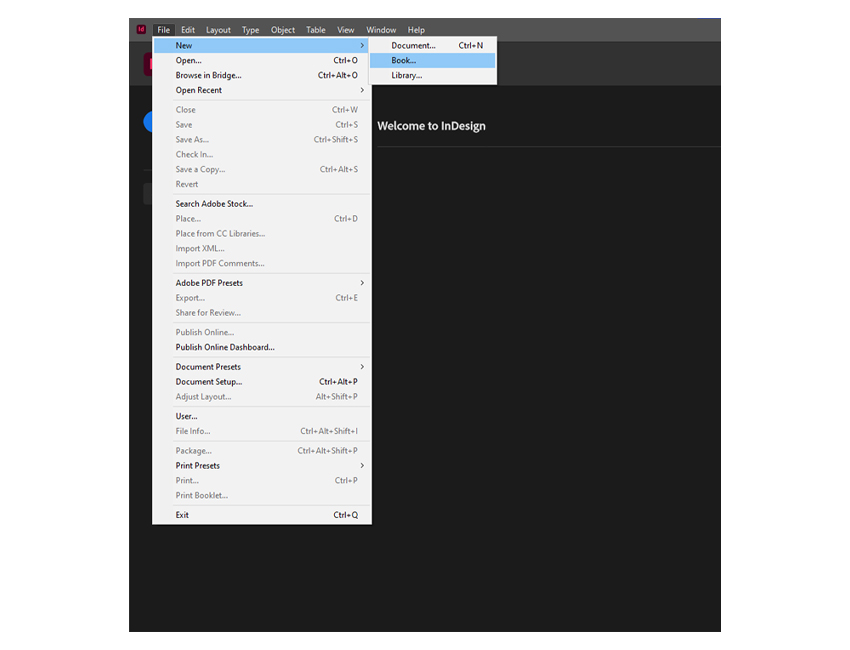Click the Import XML... entry
This screenshot has width=850, height=650.
point(262,248)
